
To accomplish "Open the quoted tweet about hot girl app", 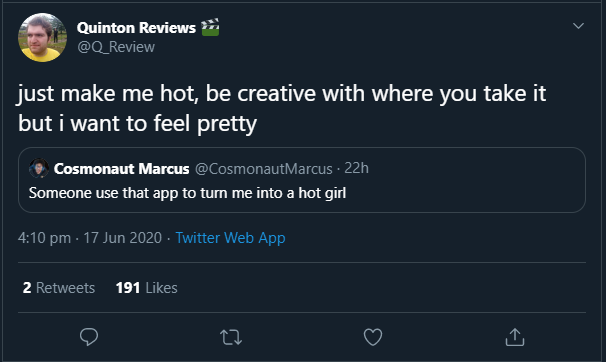I will [302, 180].
